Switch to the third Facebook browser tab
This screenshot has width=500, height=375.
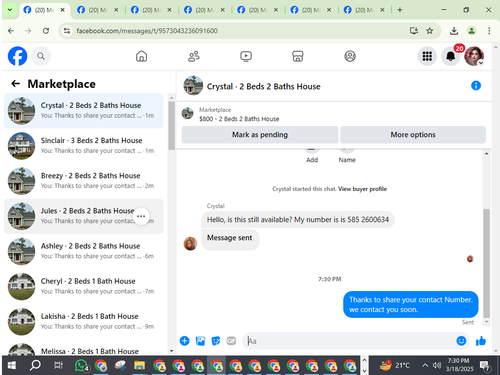click(151, 10)
